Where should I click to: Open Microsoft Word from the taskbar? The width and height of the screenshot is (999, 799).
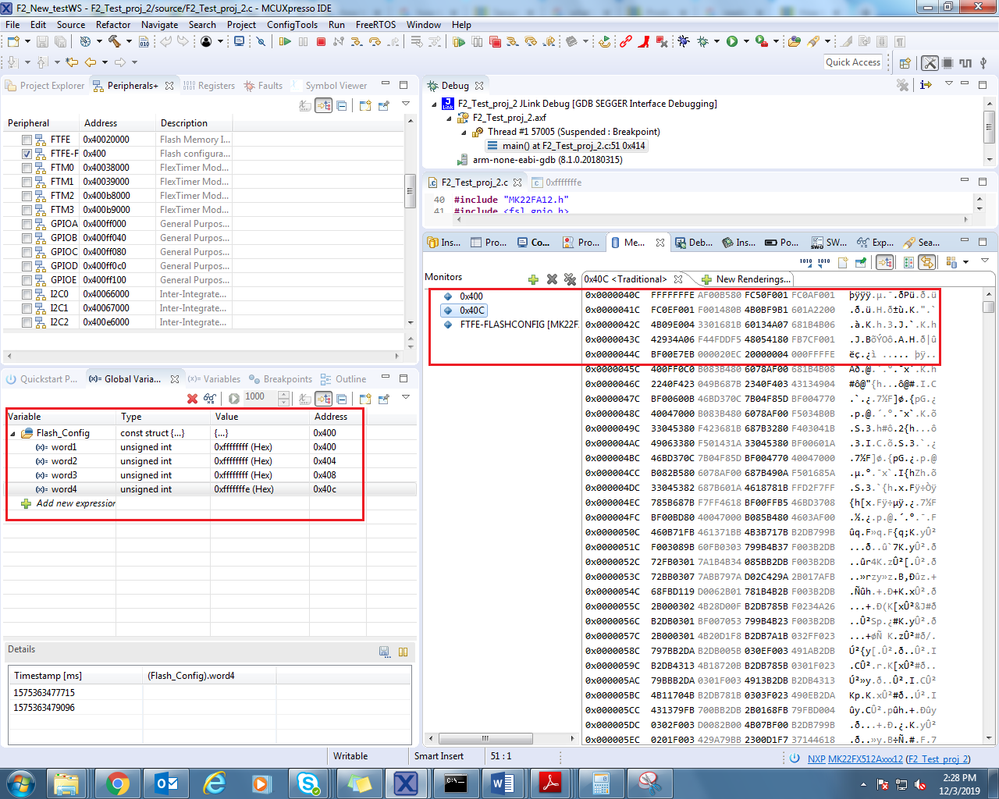pos(503,783)
